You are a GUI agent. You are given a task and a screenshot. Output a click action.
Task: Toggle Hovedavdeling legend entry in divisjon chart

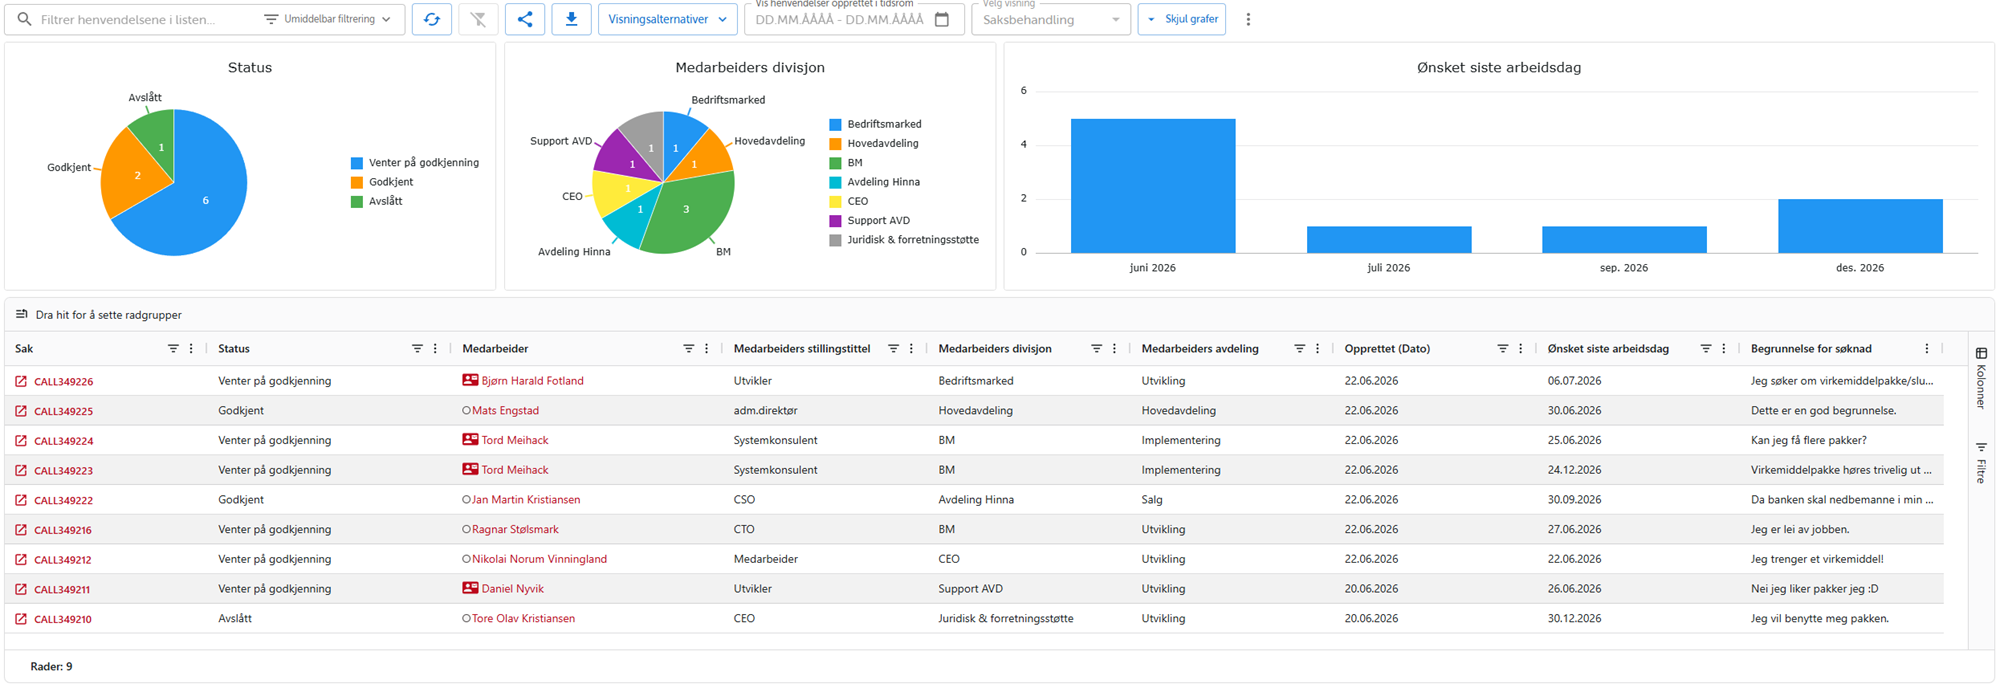point(874,143)
